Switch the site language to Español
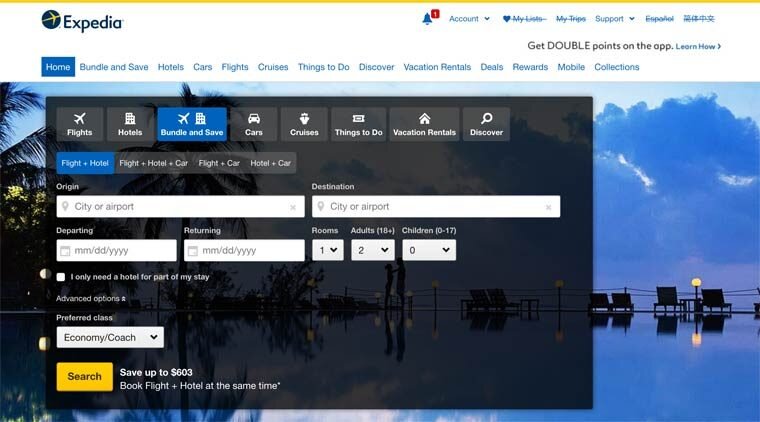Viewport: 760px width, 422px height. pyautogui.click(x=659, y=19)
